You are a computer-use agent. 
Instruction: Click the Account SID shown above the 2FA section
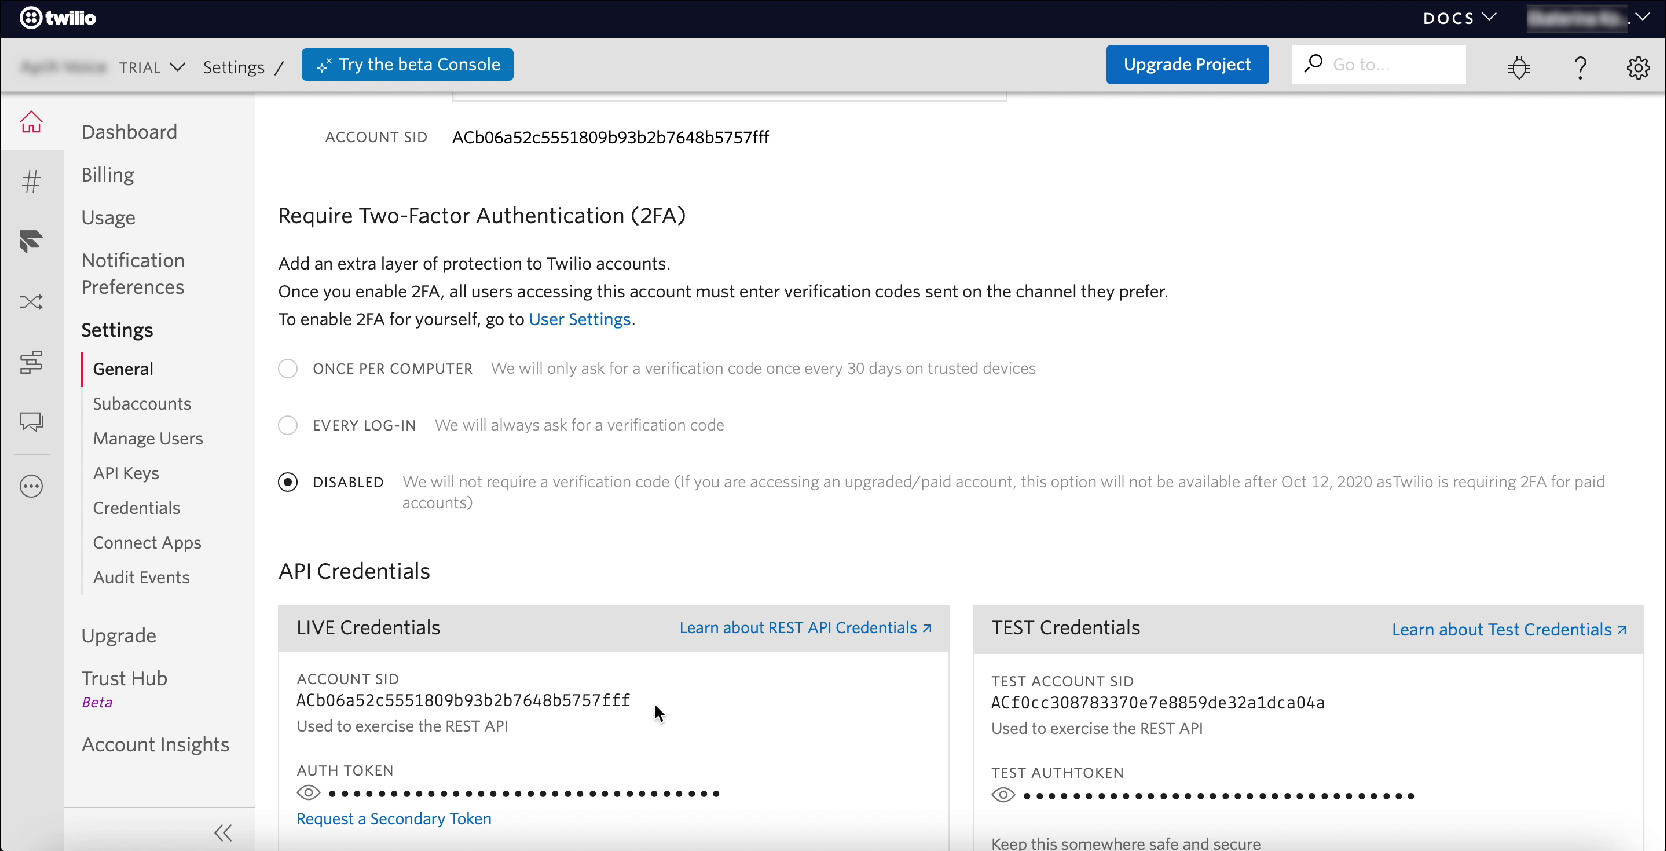610,137
